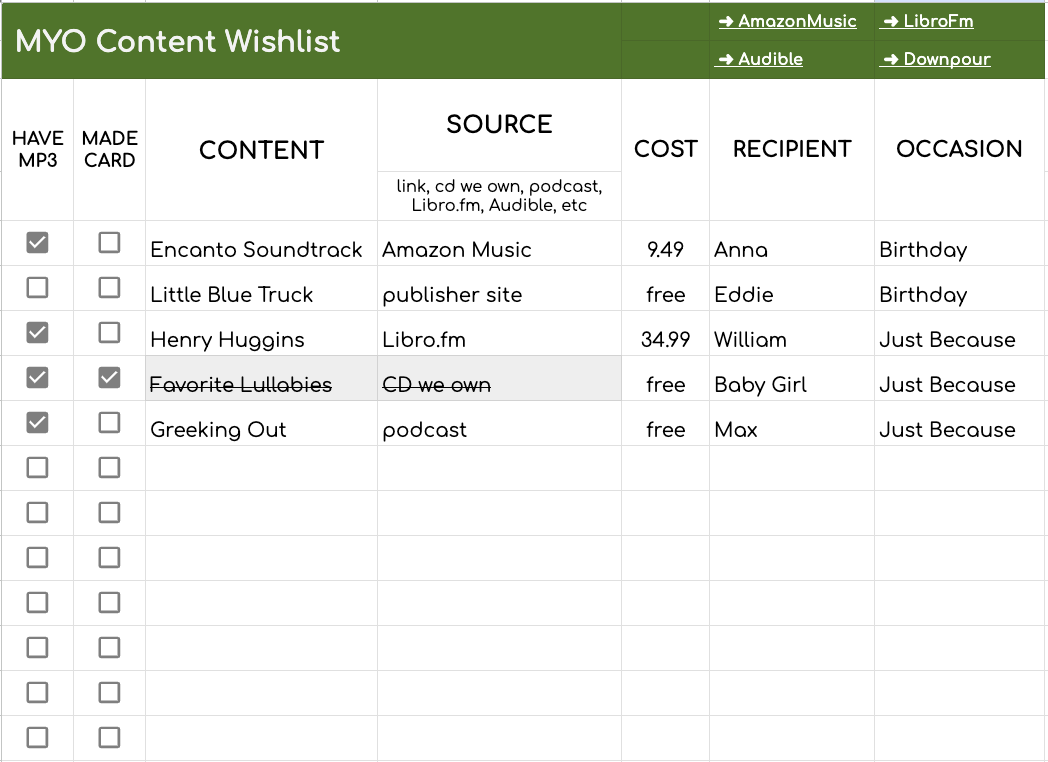Select the Libro.fm source cell
Viewport: 1048px width, 762px height.
click(499, 334)
